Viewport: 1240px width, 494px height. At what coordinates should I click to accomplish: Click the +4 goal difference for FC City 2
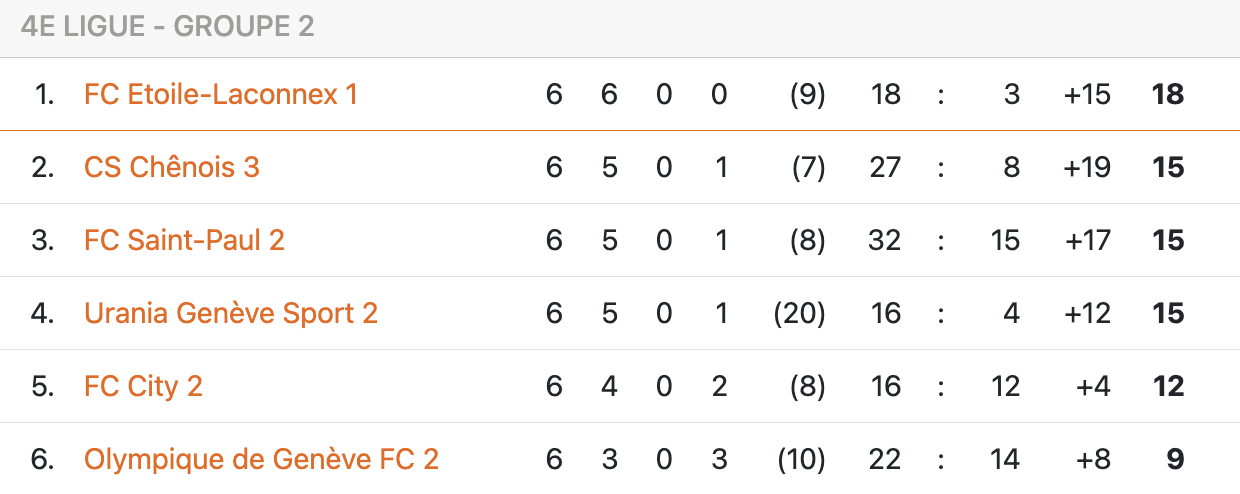[1094, 386]
